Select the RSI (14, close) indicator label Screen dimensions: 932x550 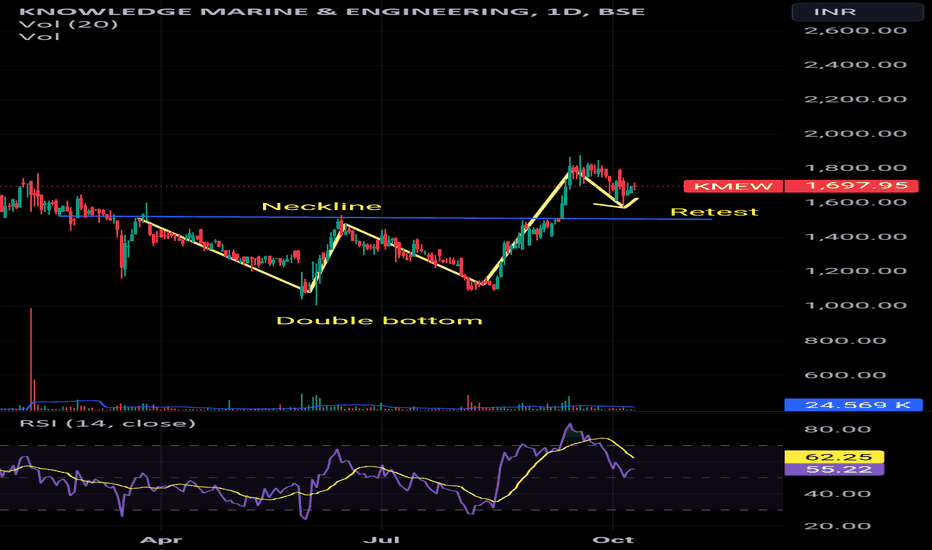click(x=108, y=423)
